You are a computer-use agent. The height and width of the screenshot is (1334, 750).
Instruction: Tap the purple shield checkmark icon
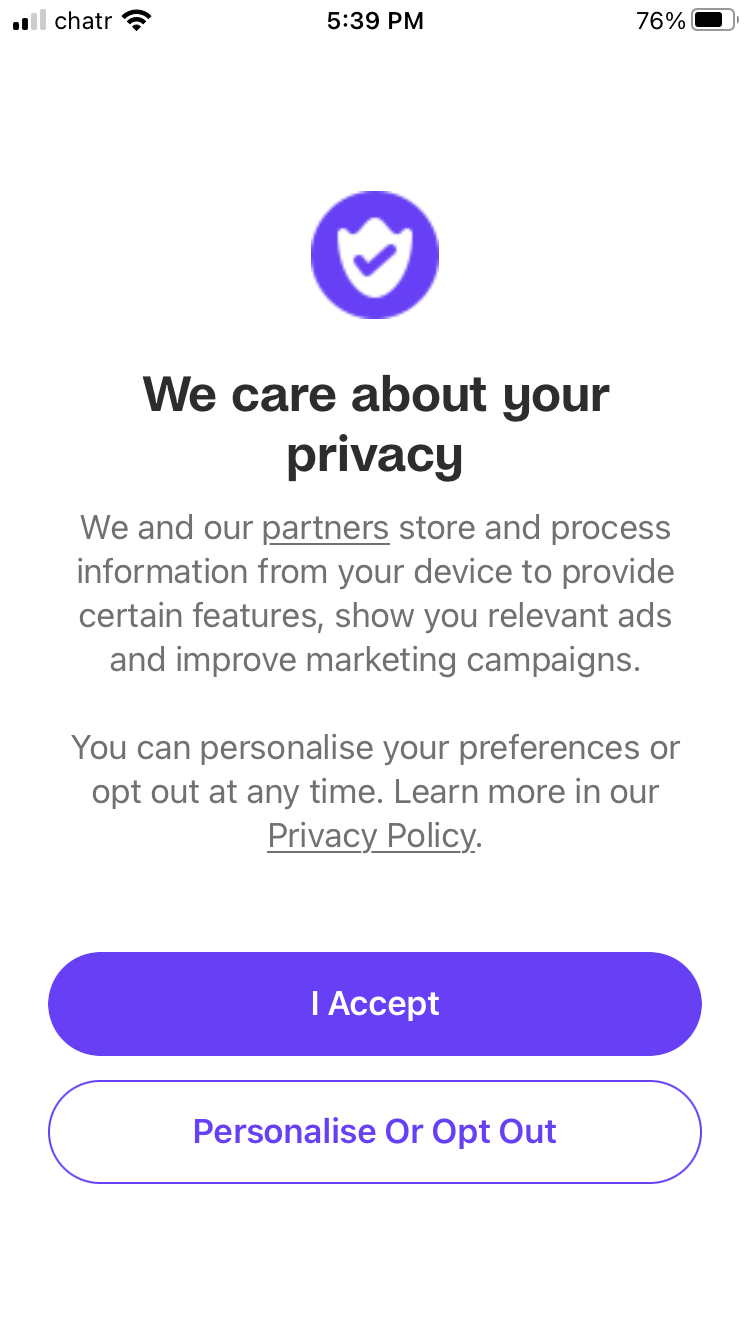pos(375,255)
